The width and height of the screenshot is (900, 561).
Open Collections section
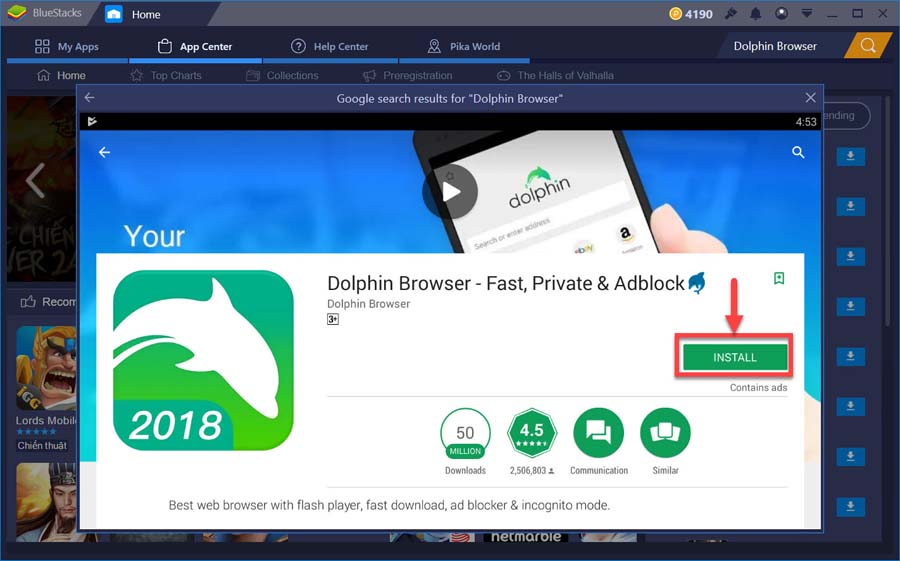[282, 75]
